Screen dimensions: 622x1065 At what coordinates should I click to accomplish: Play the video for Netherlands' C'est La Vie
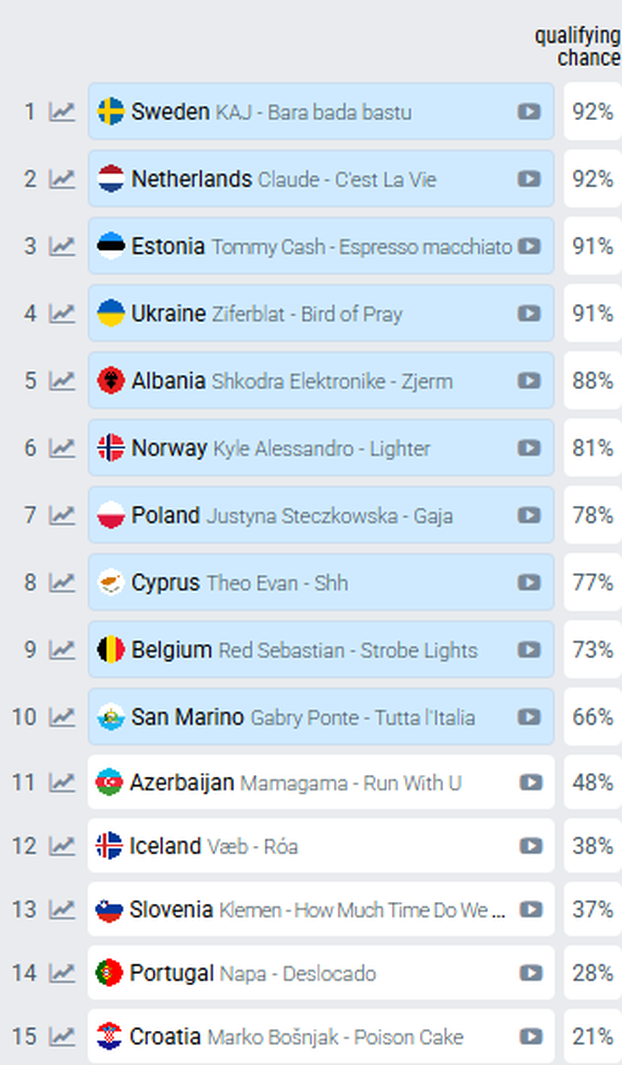click(529, 179)
